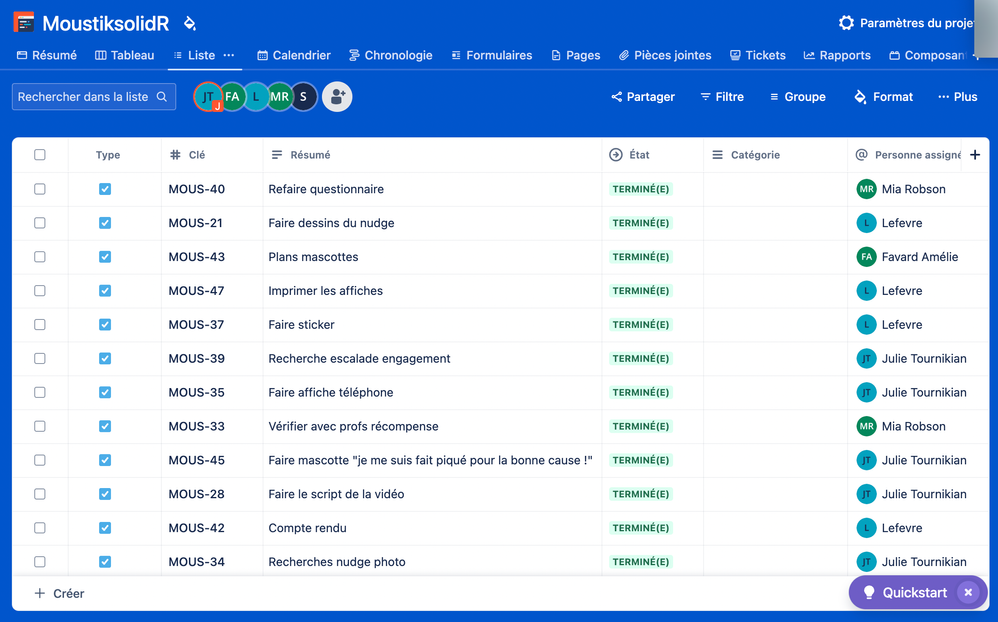Image resolution: width=998 pixels, height=622 pixels.
Task: Click summary text "Recherches nudge photo"
Action: click(337, 562)
